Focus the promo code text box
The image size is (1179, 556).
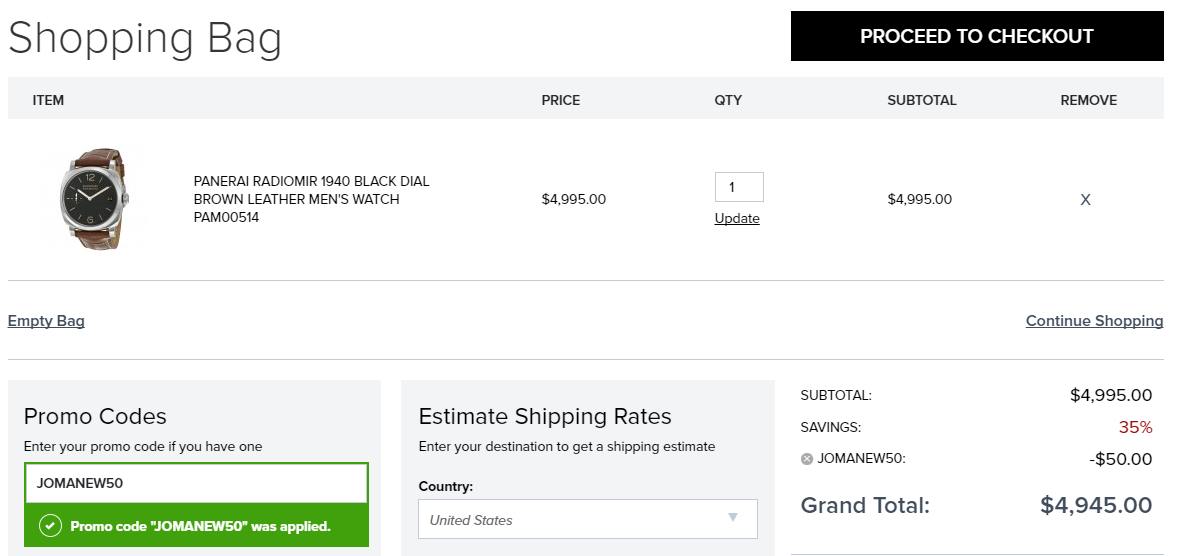point(196,483)
